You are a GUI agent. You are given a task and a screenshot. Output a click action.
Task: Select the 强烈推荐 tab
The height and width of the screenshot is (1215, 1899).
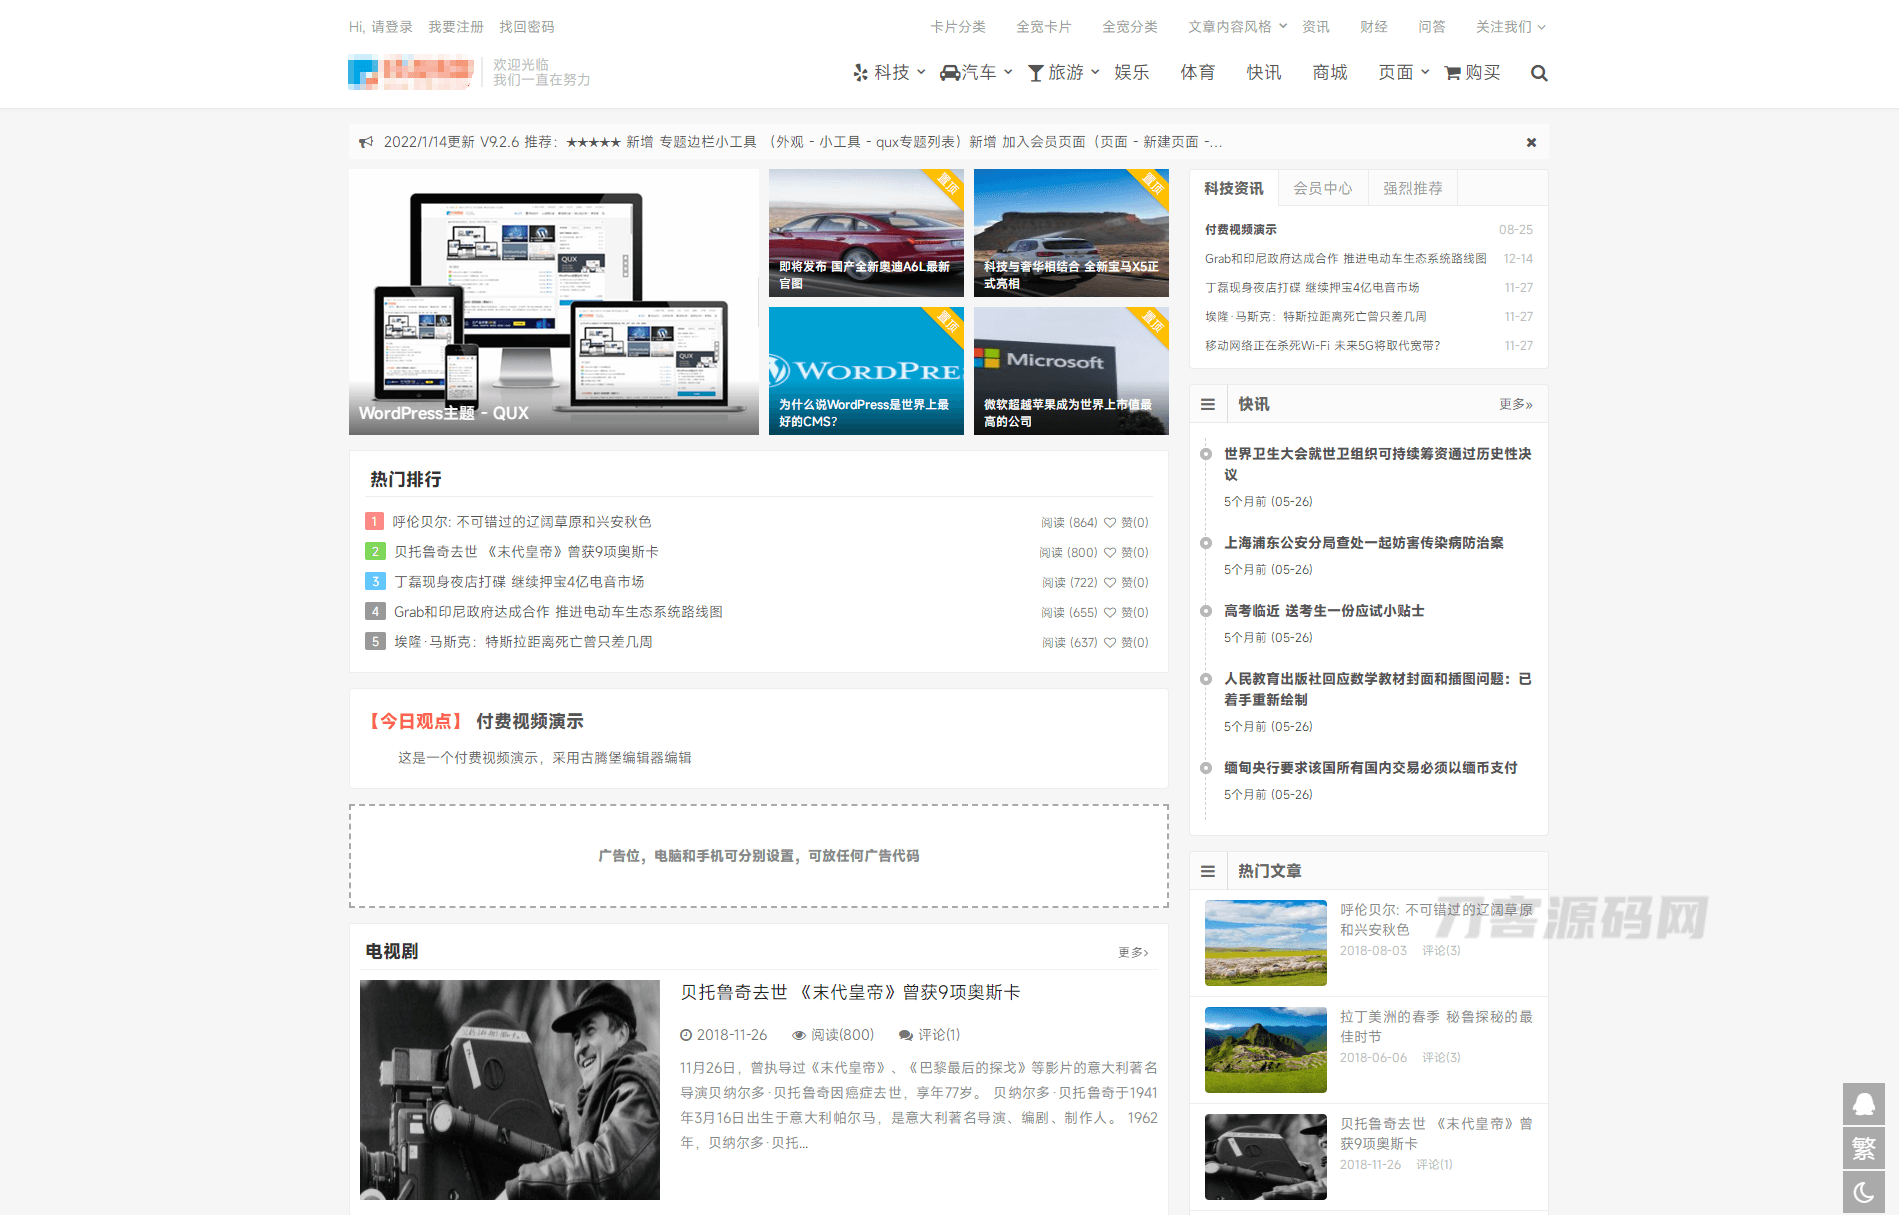pyautogui.click(x=1412, y=188)
